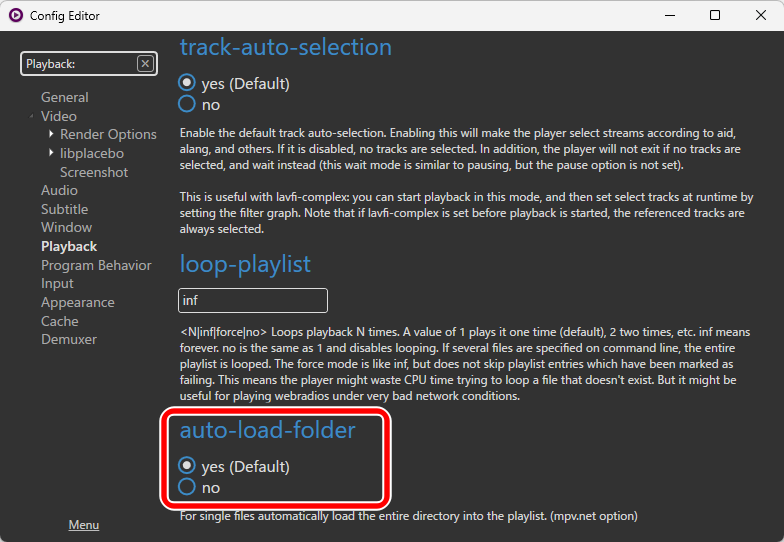Choose 'no' for auto-load-folder
This screenshot has height=542, width=784.
tap(187, 487)
